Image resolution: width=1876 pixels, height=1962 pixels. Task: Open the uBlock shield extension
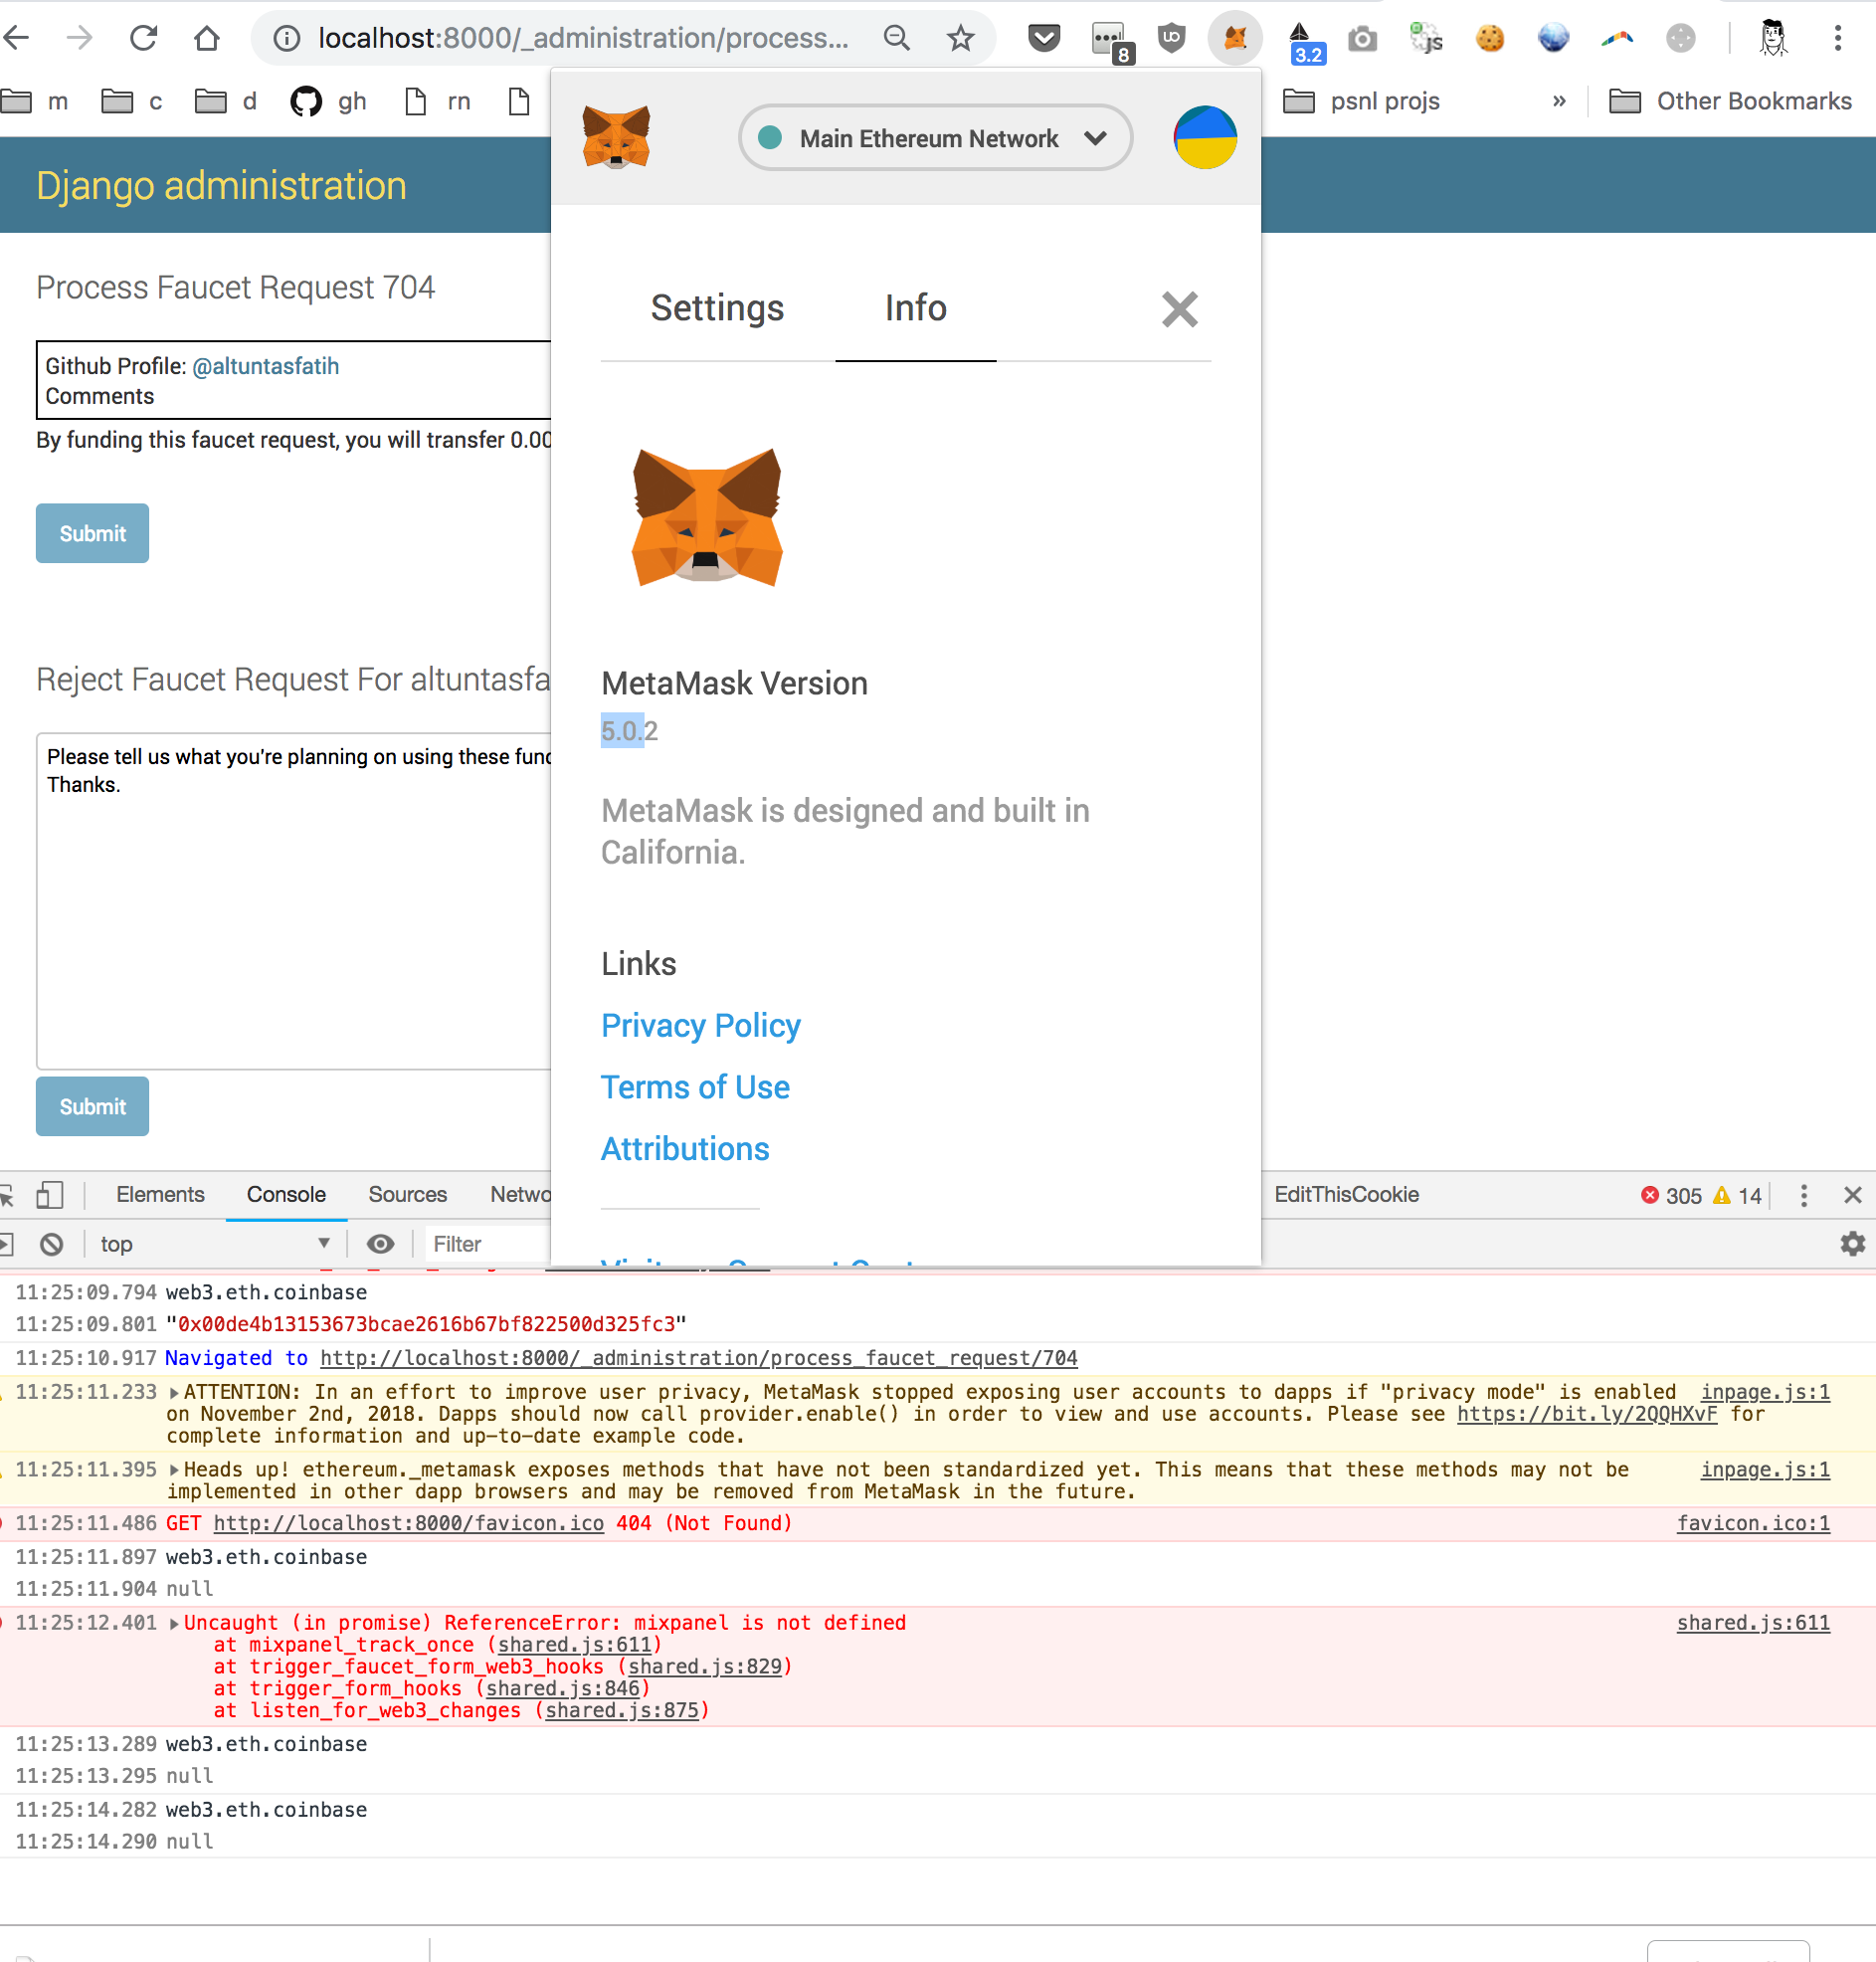tap(1171, 38)
